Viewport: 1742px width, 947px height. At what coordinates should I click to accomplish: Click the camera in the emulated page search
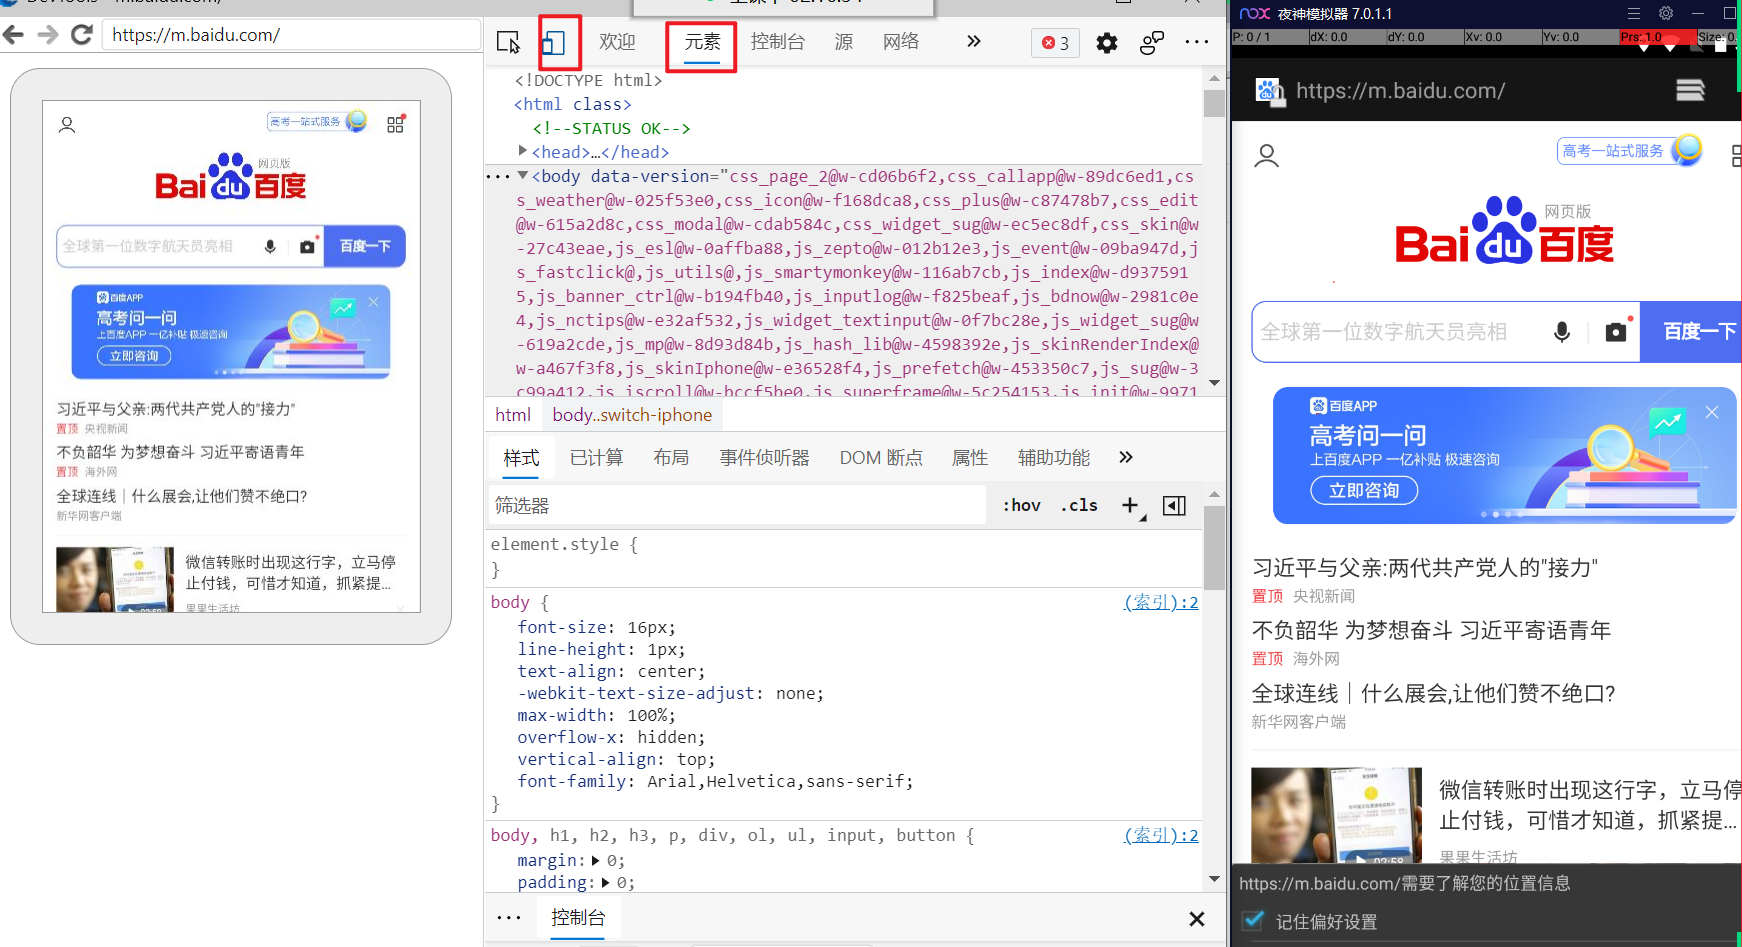[307, 247]
